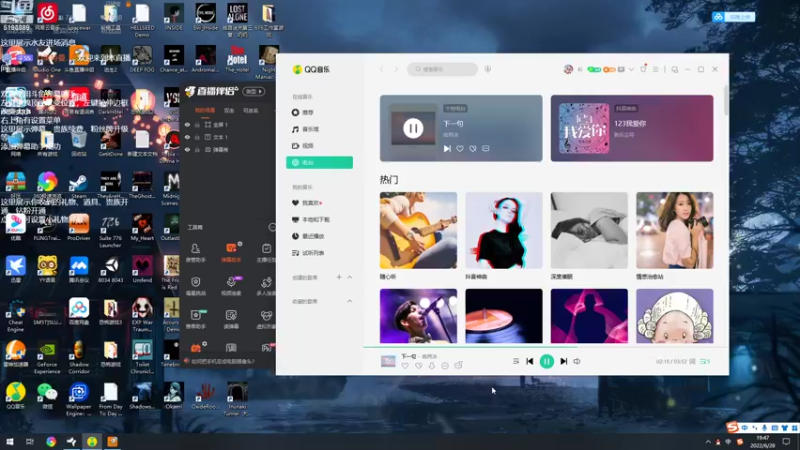Open the play queue with 5 songs

tap(705, 361)
